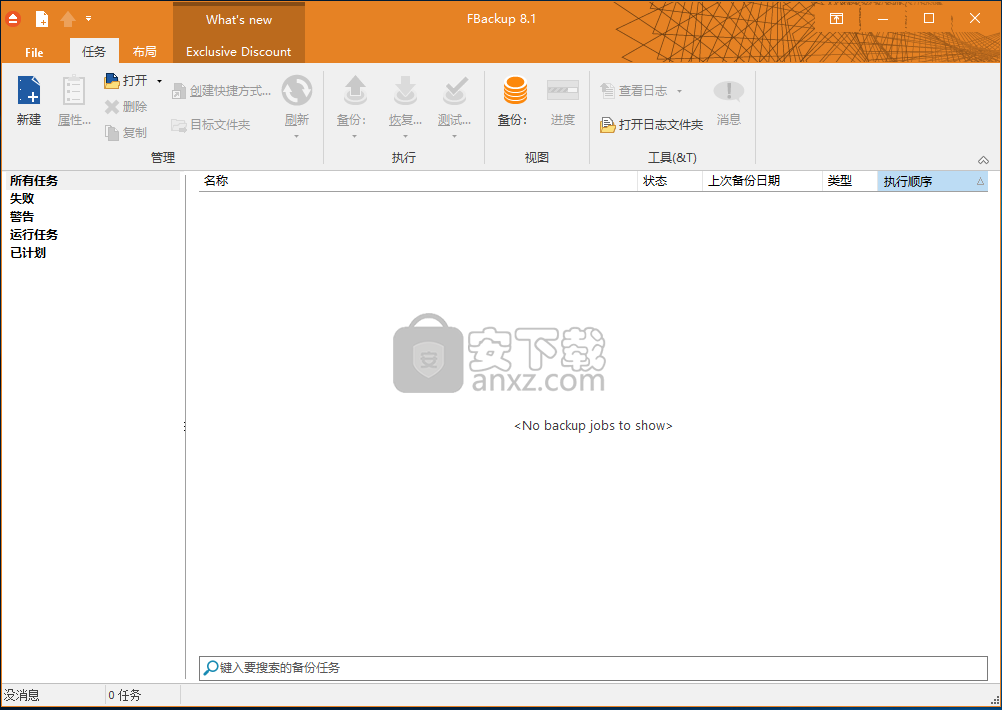The height and width of the screenshot is (710, 1002).
Task: Open the What's new tab
Action: coord(239,20)
